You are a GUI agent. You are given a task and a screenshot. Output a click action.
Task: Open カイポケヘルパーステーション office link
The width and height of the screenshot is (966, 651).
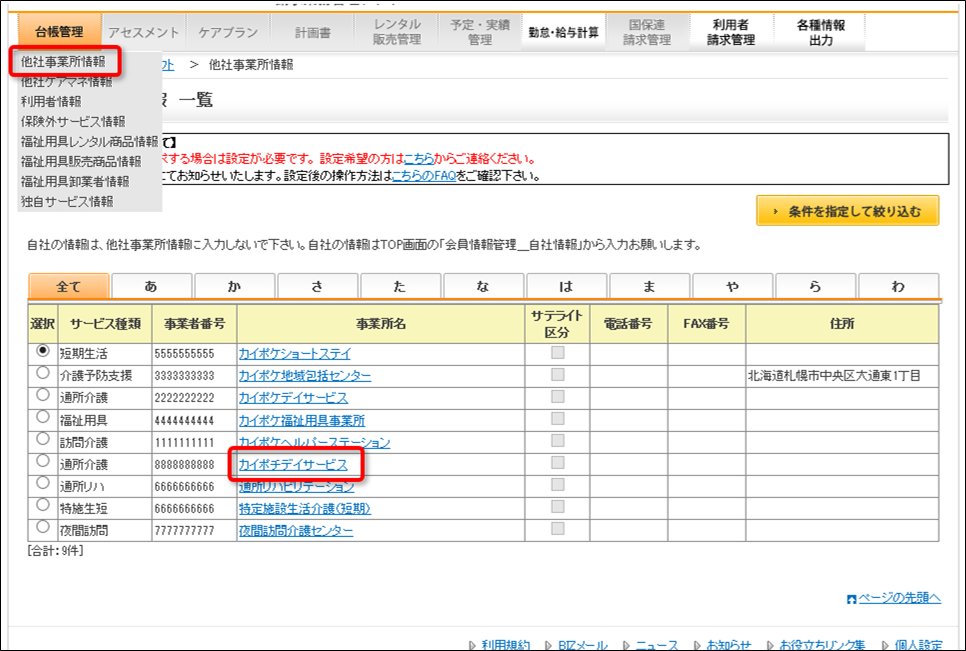[315, 443]
